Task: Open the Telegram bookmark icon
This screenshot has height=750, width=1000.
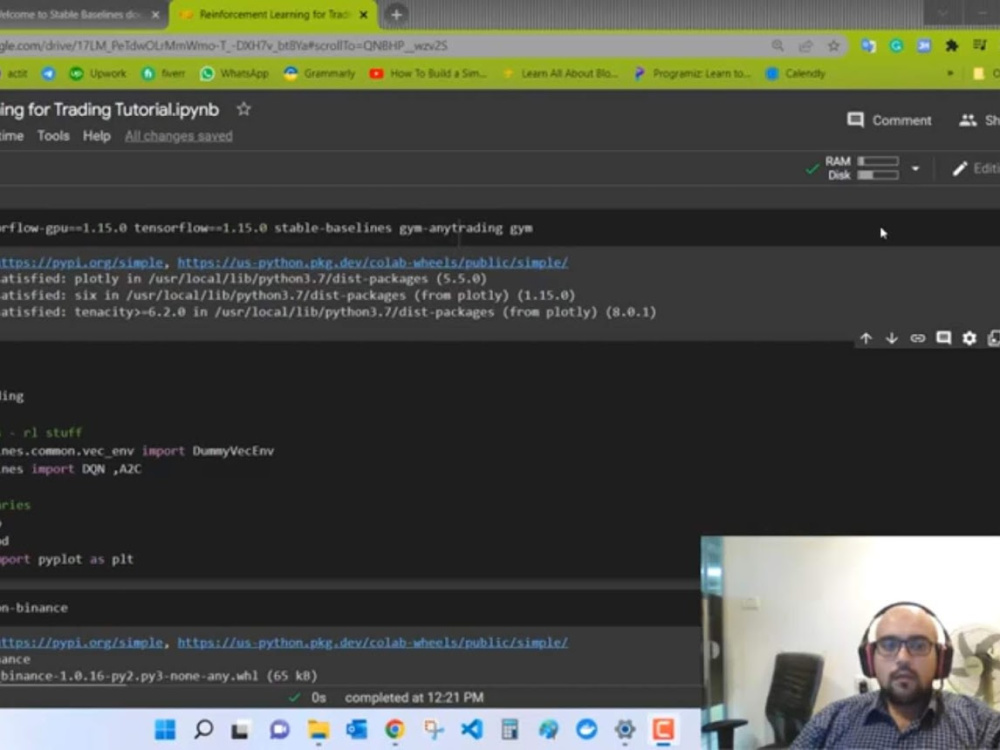Action: coord(48,73)
